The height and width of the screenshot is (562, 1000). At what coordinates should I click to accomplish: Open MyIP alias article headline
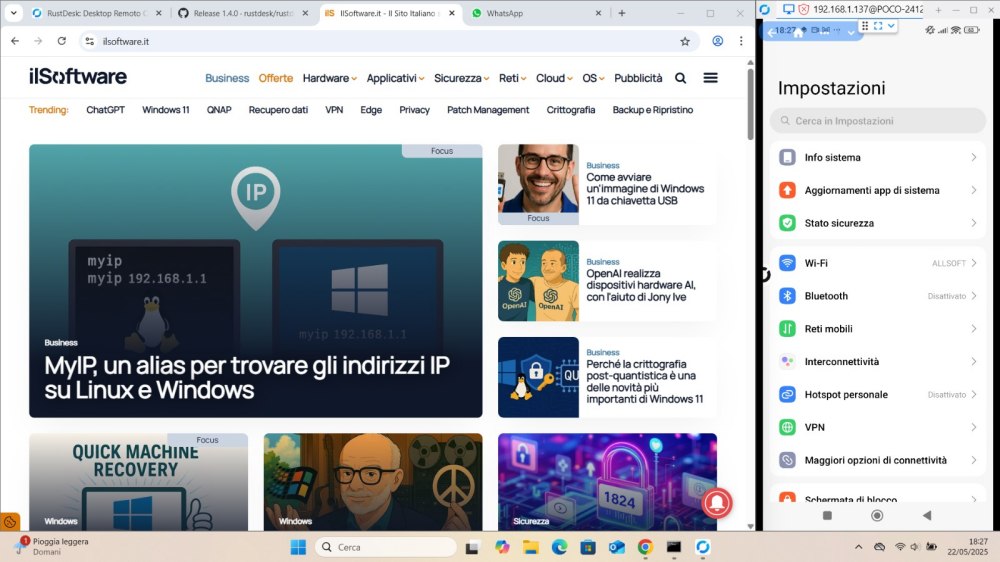(247, 377)
